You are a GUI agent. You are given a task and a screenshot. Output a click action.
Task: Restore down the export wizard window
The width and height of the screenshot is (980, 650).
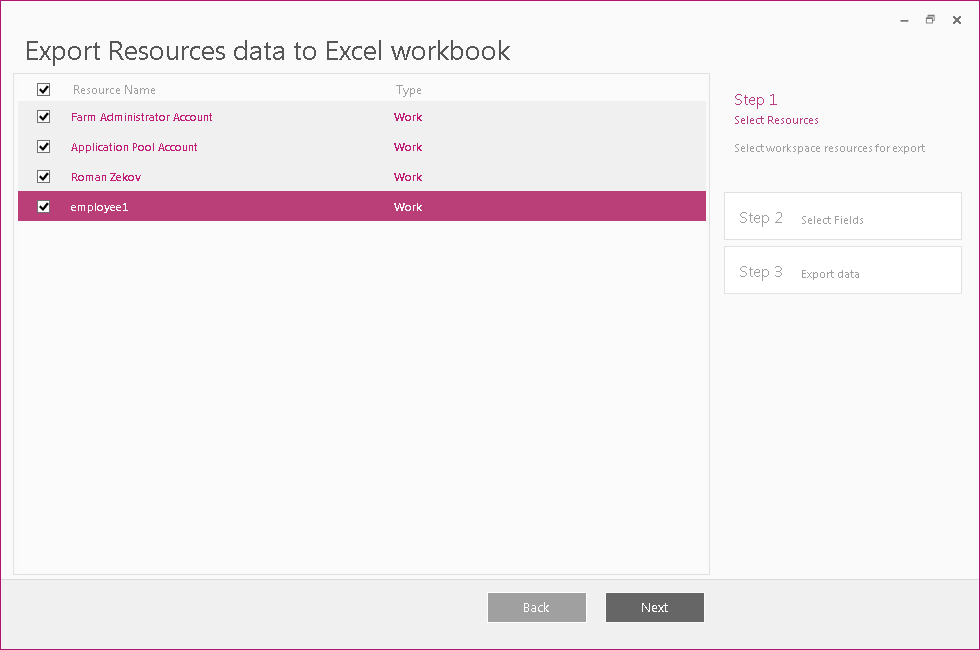[x=930, y=20]
